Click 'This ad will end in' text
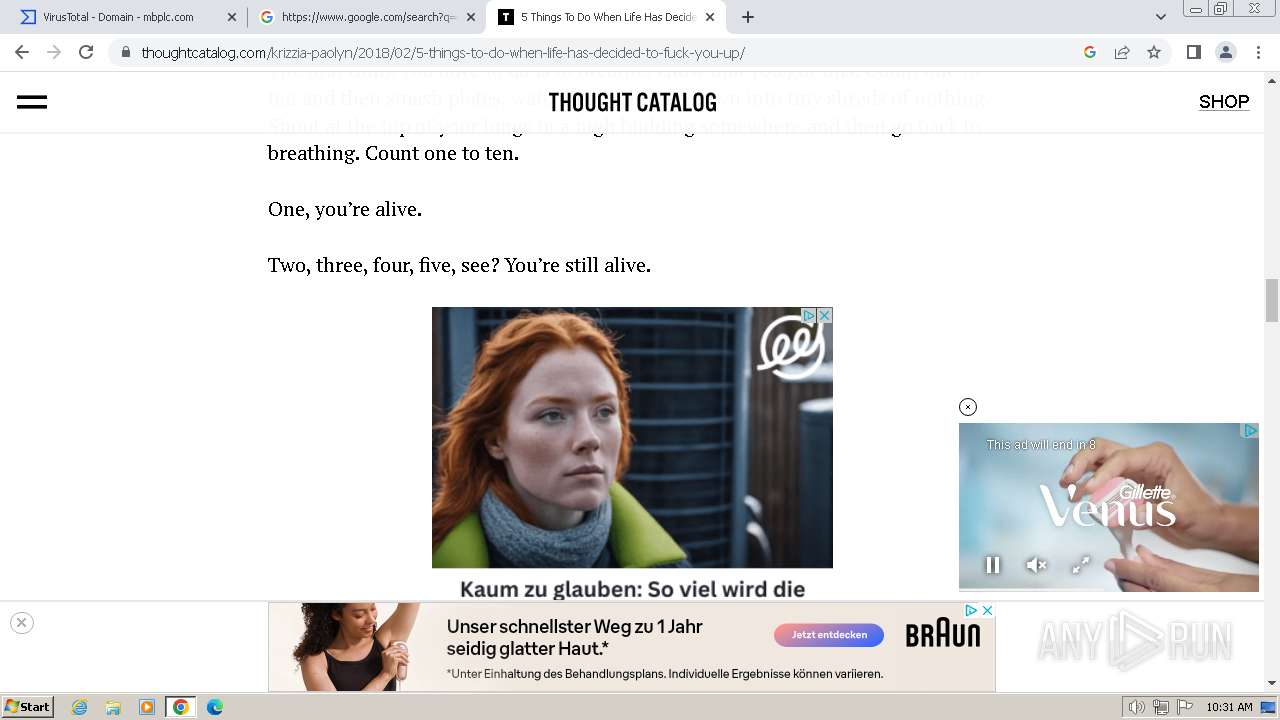 tap(1041, 445)
